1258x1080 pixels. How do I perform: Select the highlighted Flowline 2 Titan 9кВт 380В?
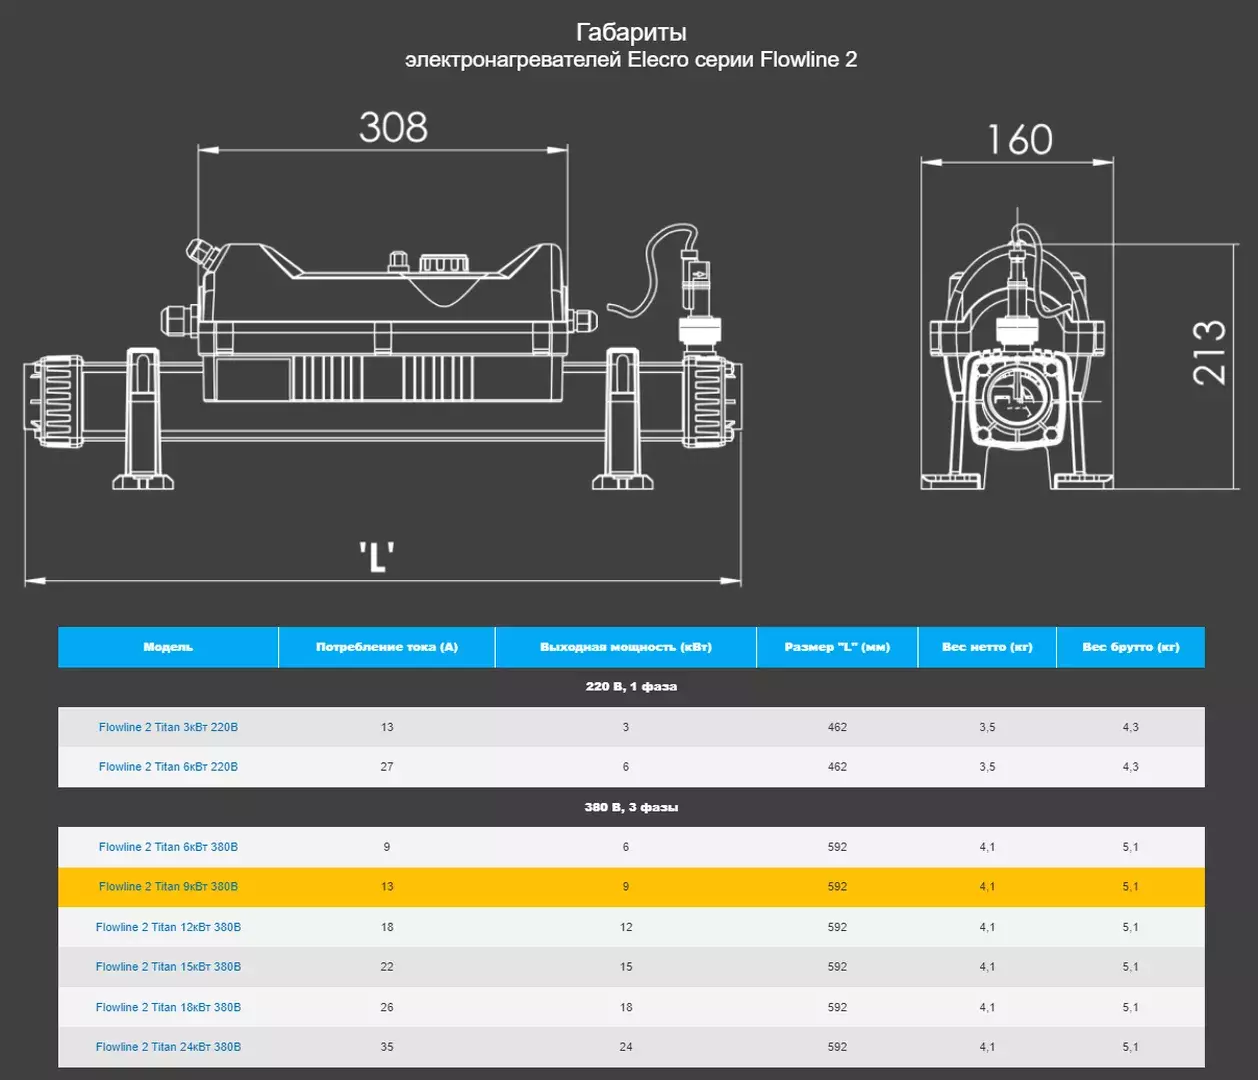[168, 887]
